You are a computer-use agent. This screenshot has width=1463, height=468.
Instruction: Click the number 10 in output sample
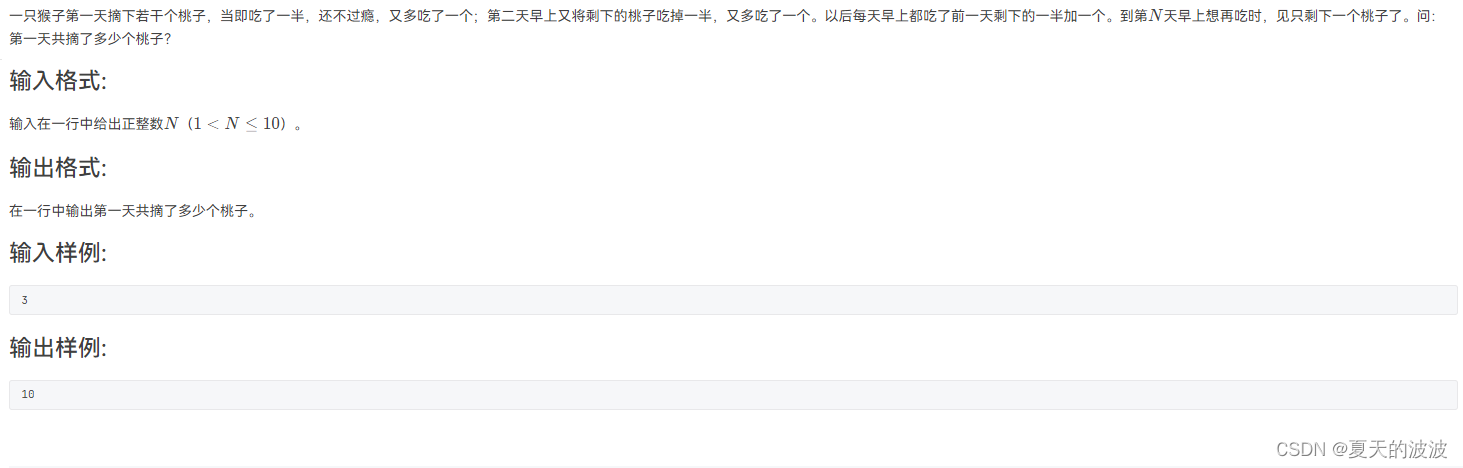pyautogui.click(x=28, y=395)
